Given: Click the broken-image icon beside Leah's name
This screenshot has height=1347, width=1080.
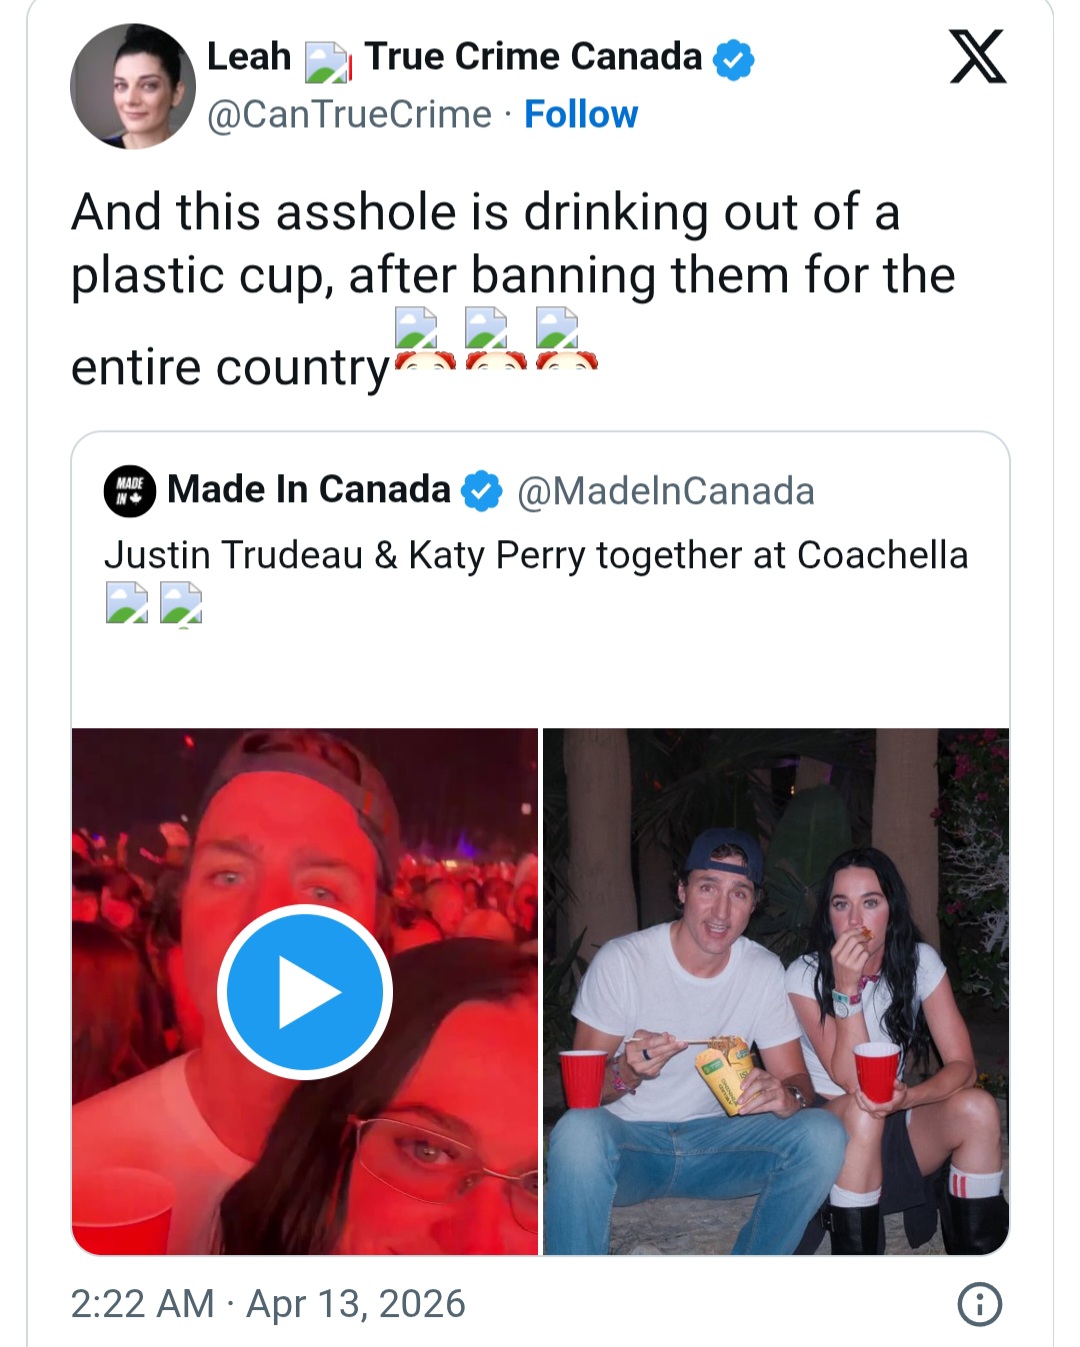Looking at the screenshot, I should click(x=331, y=57).
